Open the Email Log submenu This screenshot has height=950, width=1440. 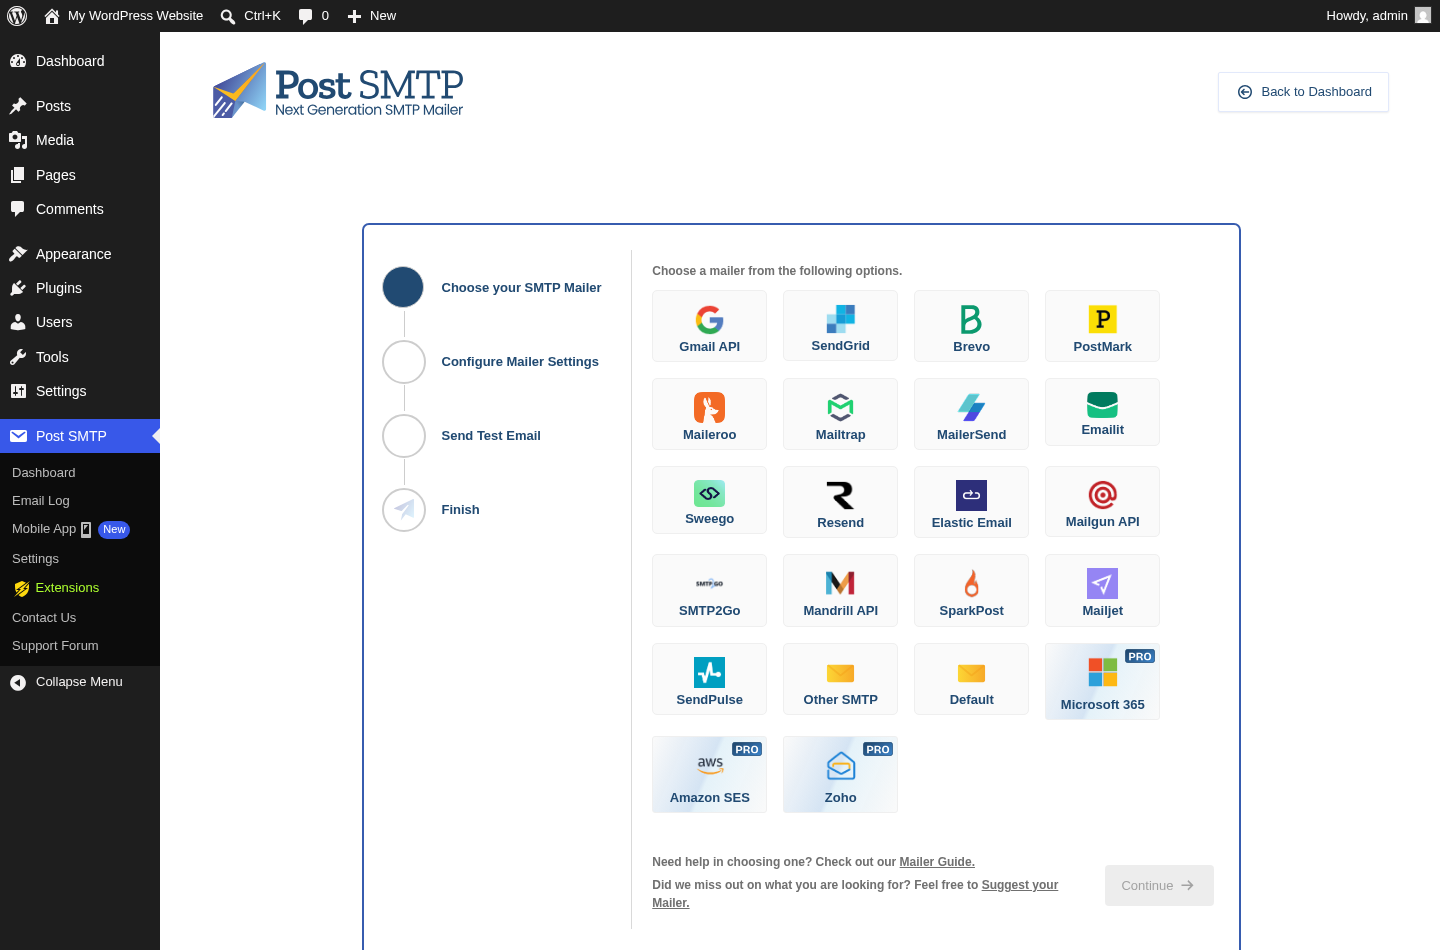80,501
